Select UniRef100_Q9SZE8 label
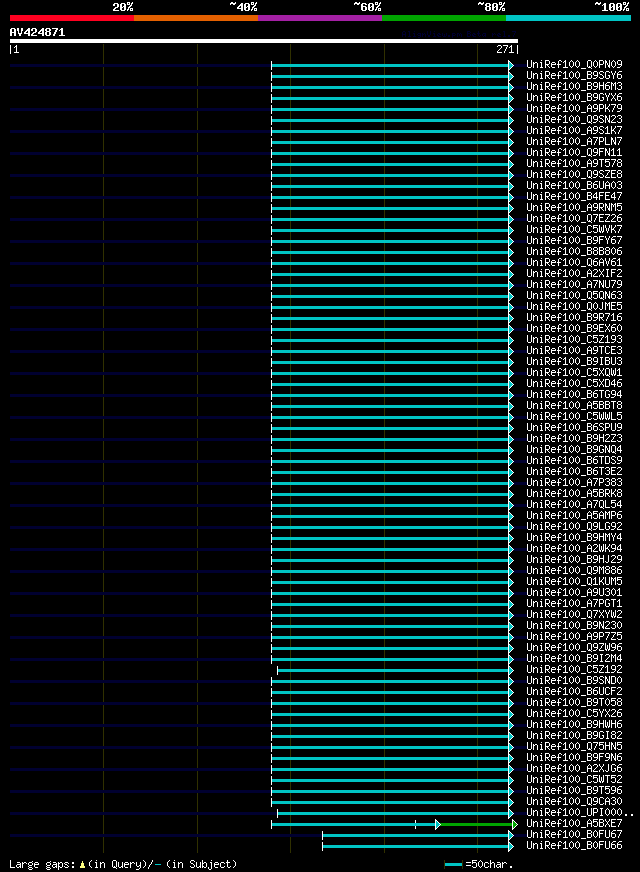Viewport: 640px width, 872px height. tap(574, 175)
